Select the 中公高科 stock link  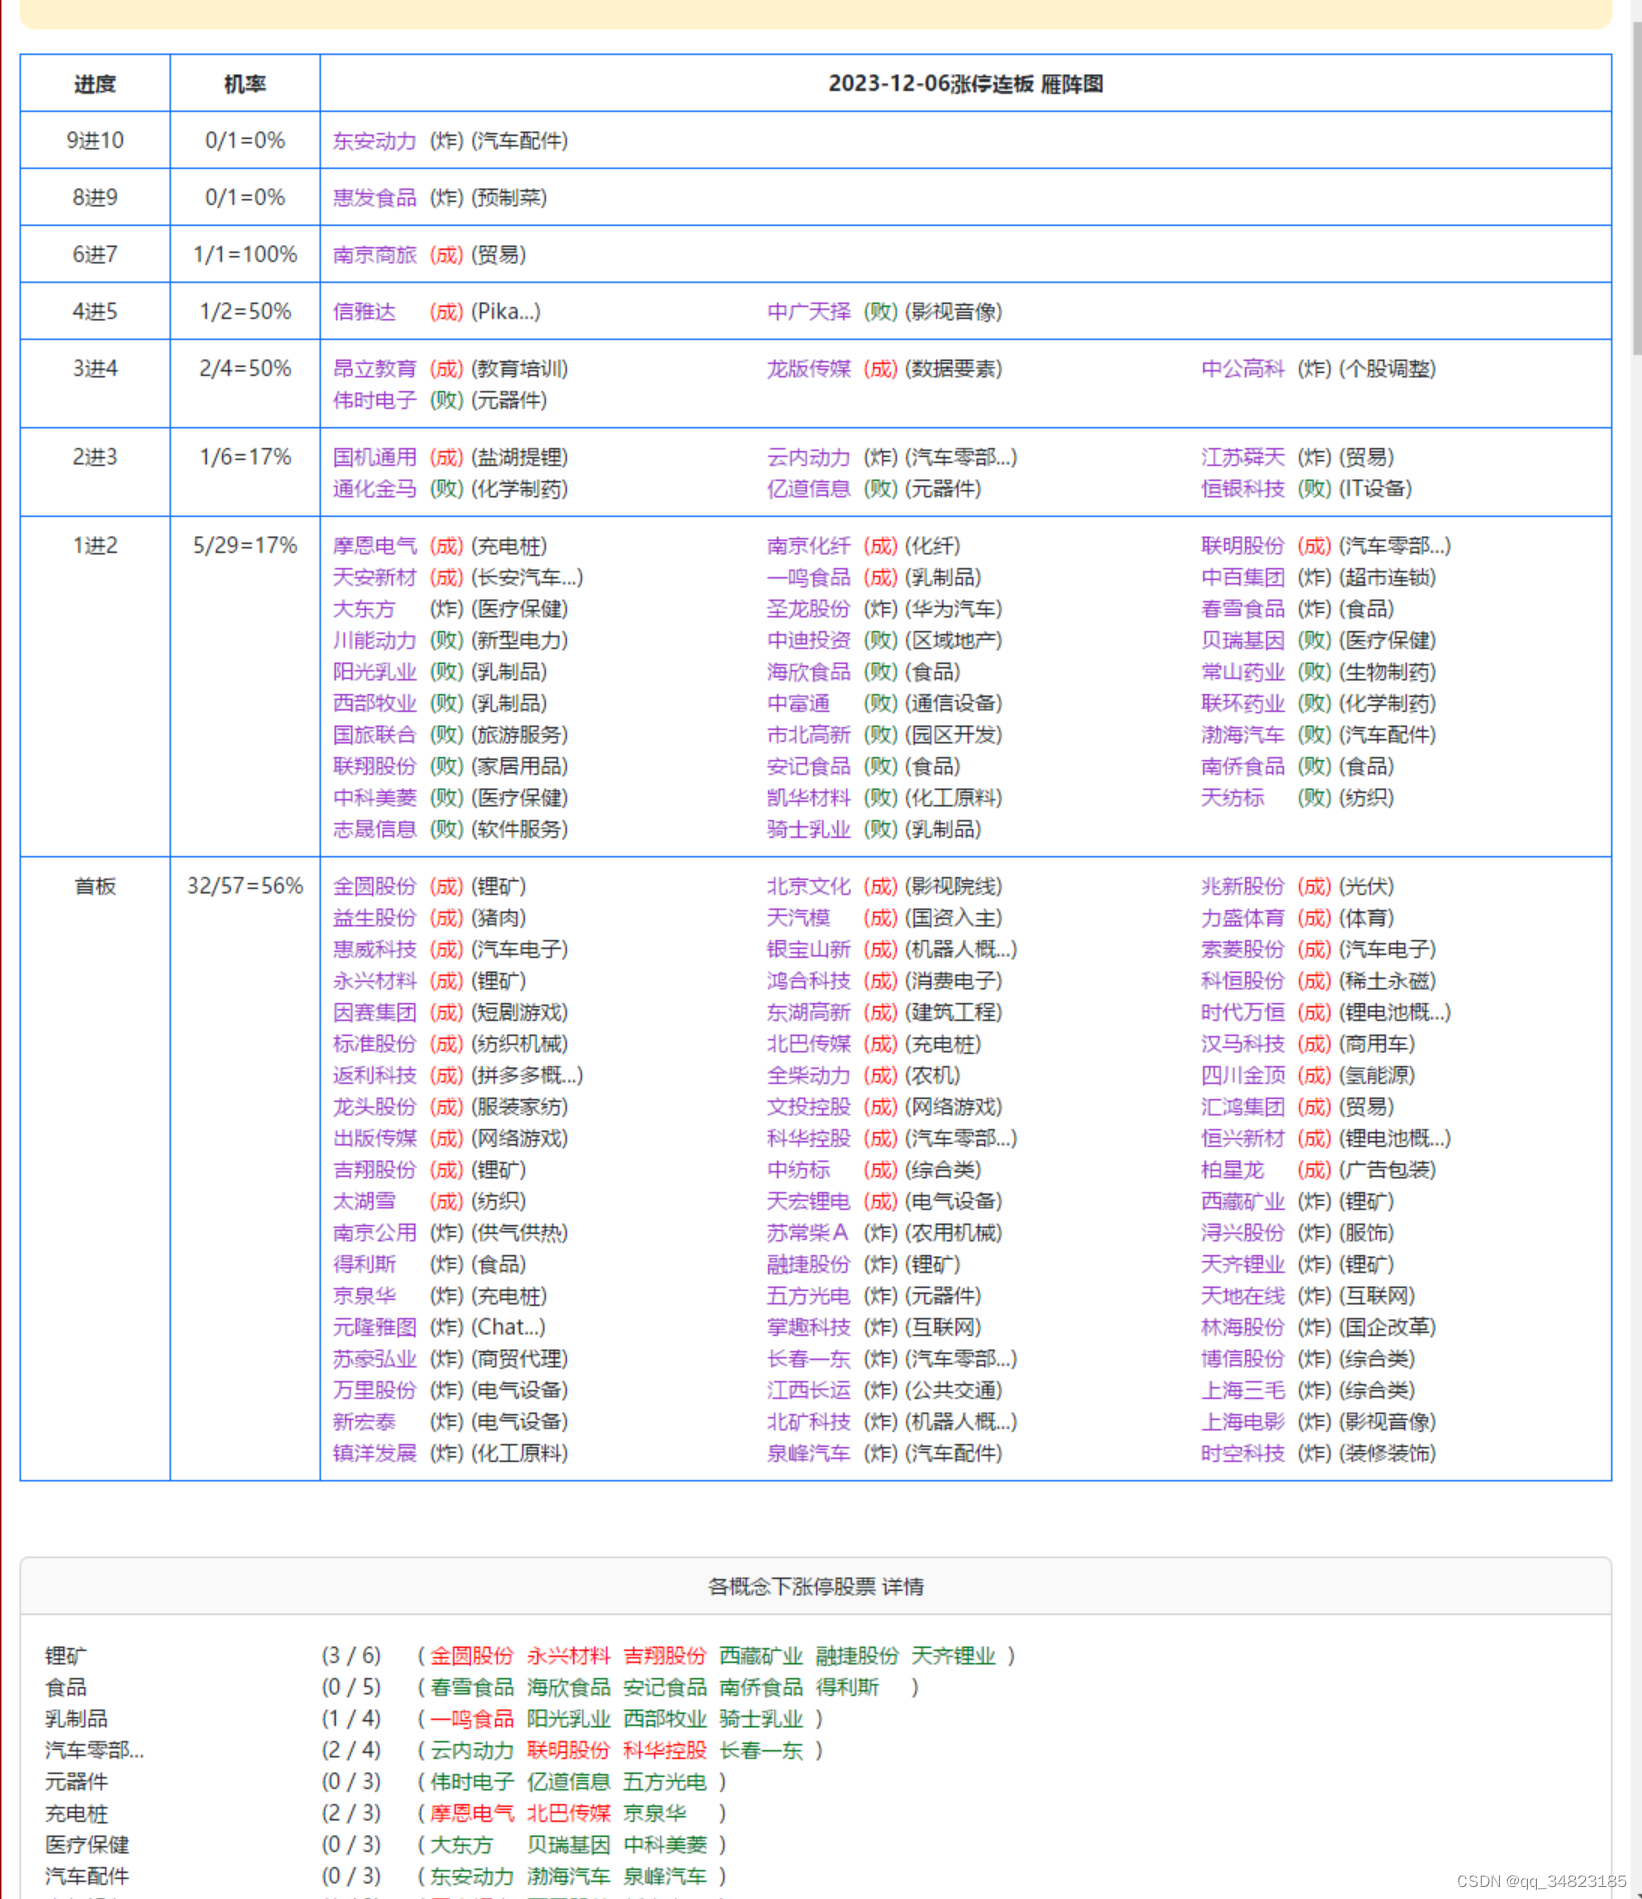tap(1243, 369)
